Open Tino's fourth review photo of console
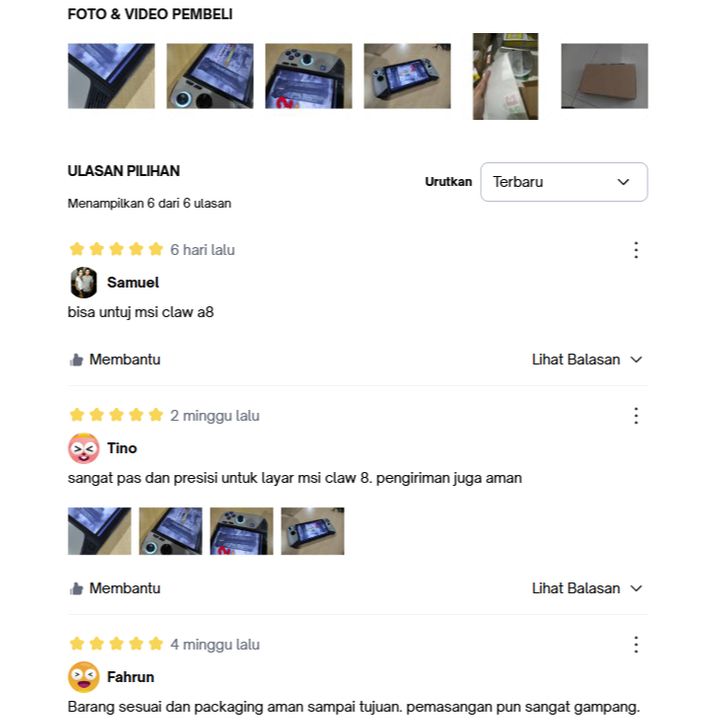 [313, 531]
